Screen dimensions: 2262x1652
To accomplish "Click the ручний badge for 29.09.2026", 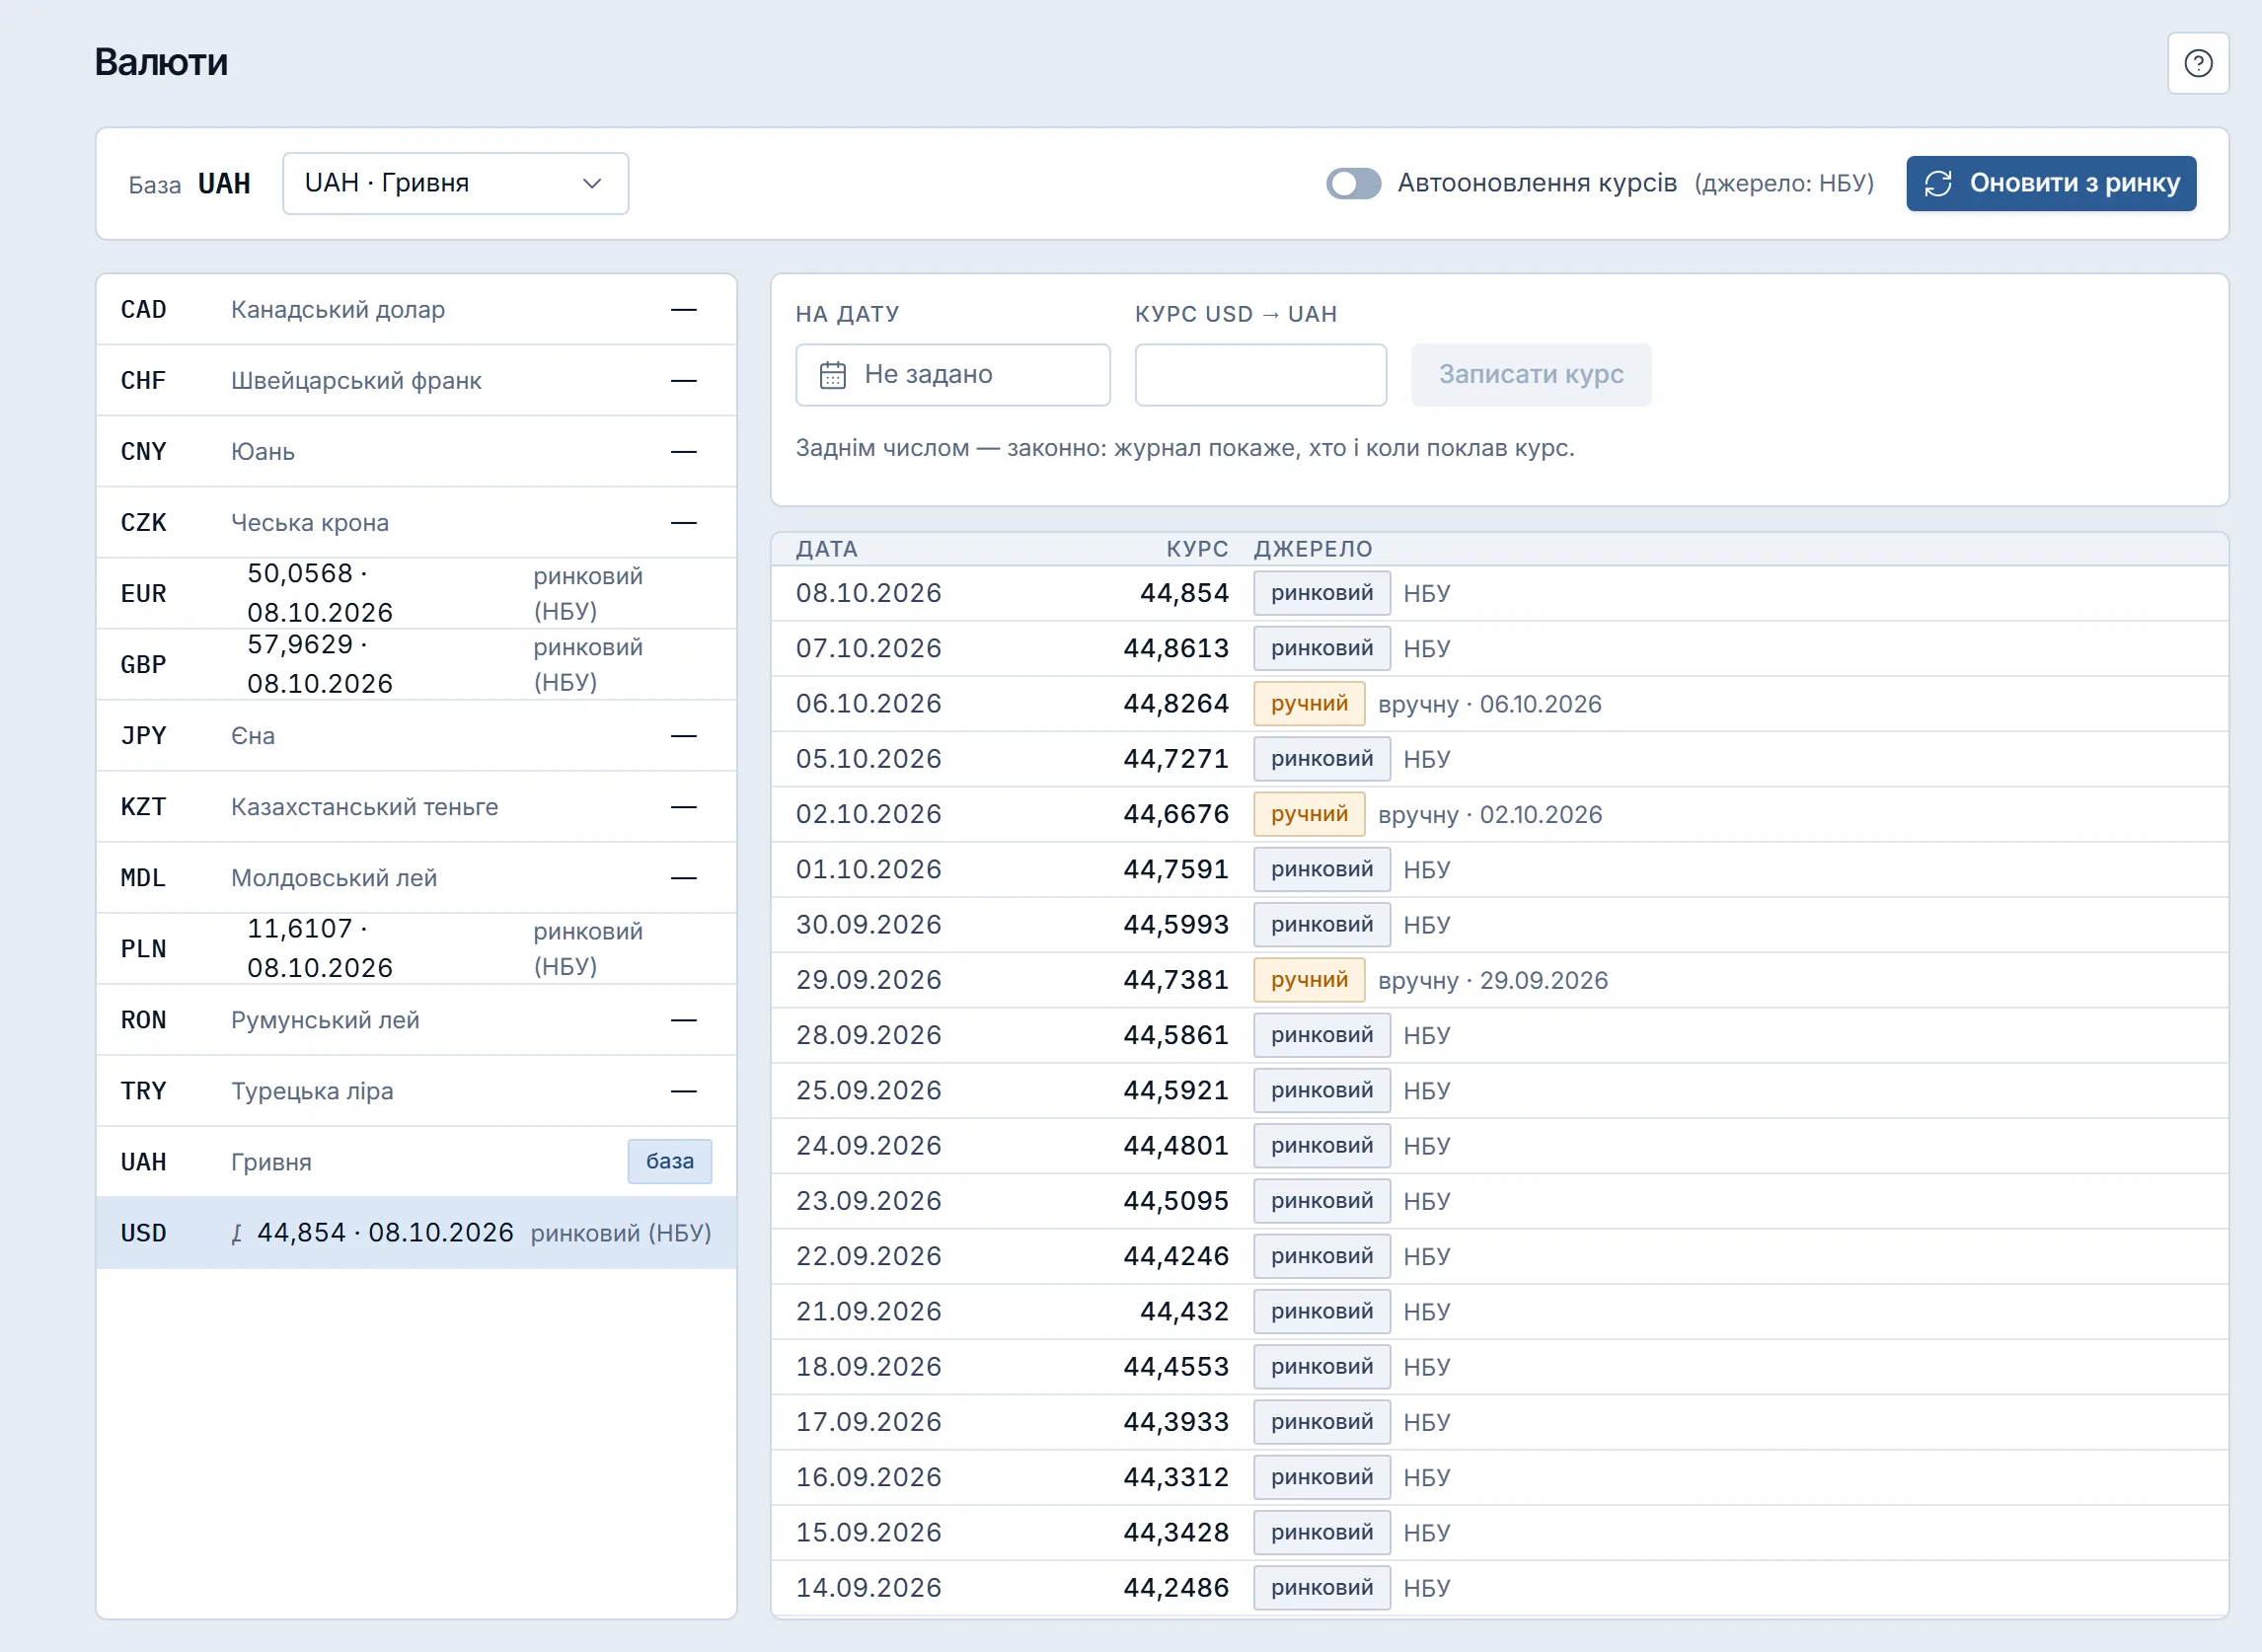I will point(1308,980).
